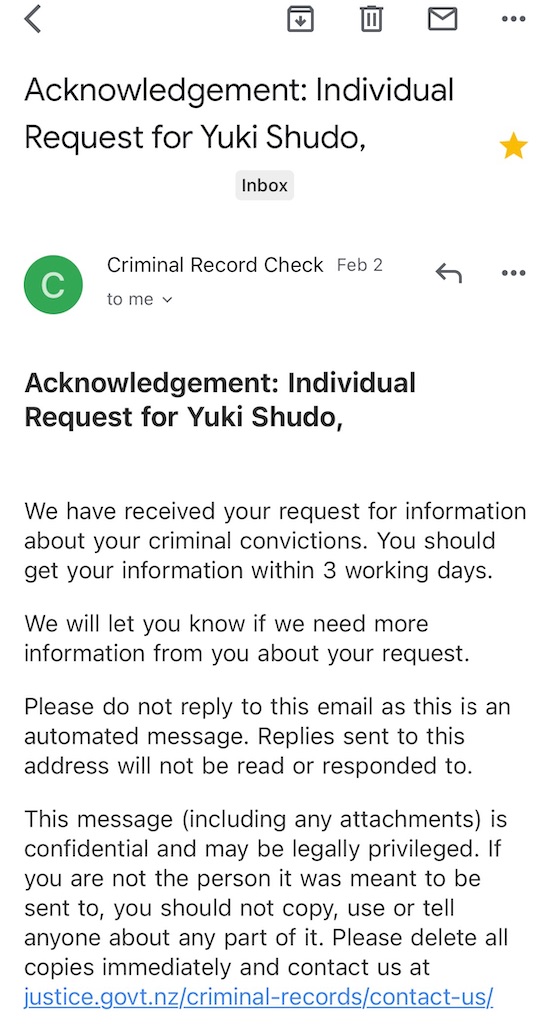This screenshot has height=1024, width=556.
Task: Tap the 'We have received your request' paragraph
Action: click(x=275, y=541)
